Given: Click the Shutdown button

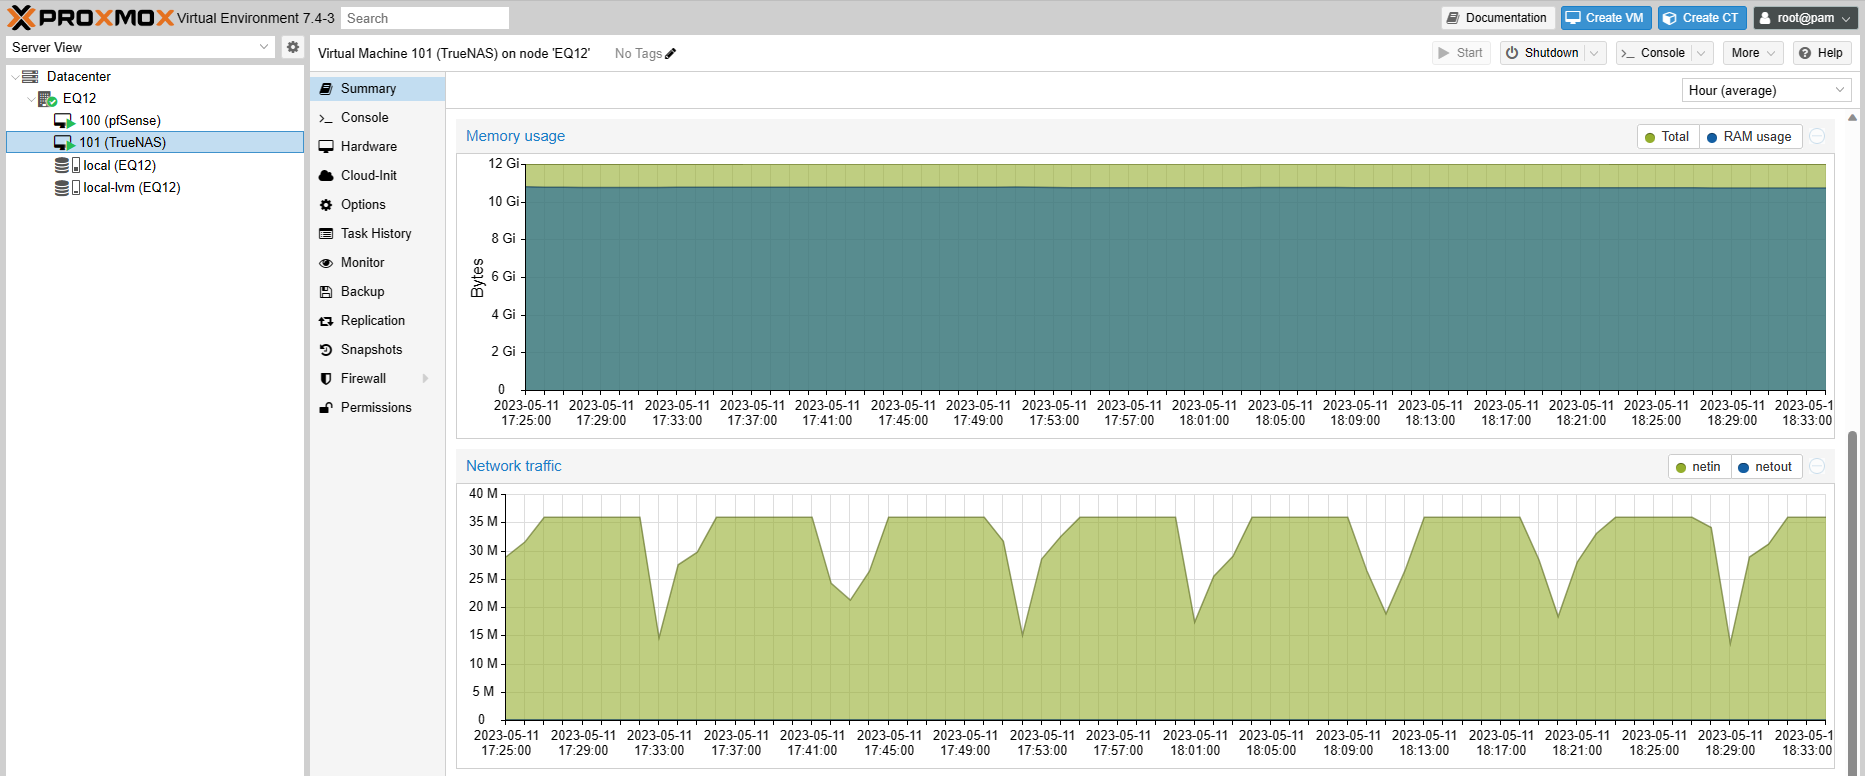Looking at the screenshot, I should coord(1543,53).
